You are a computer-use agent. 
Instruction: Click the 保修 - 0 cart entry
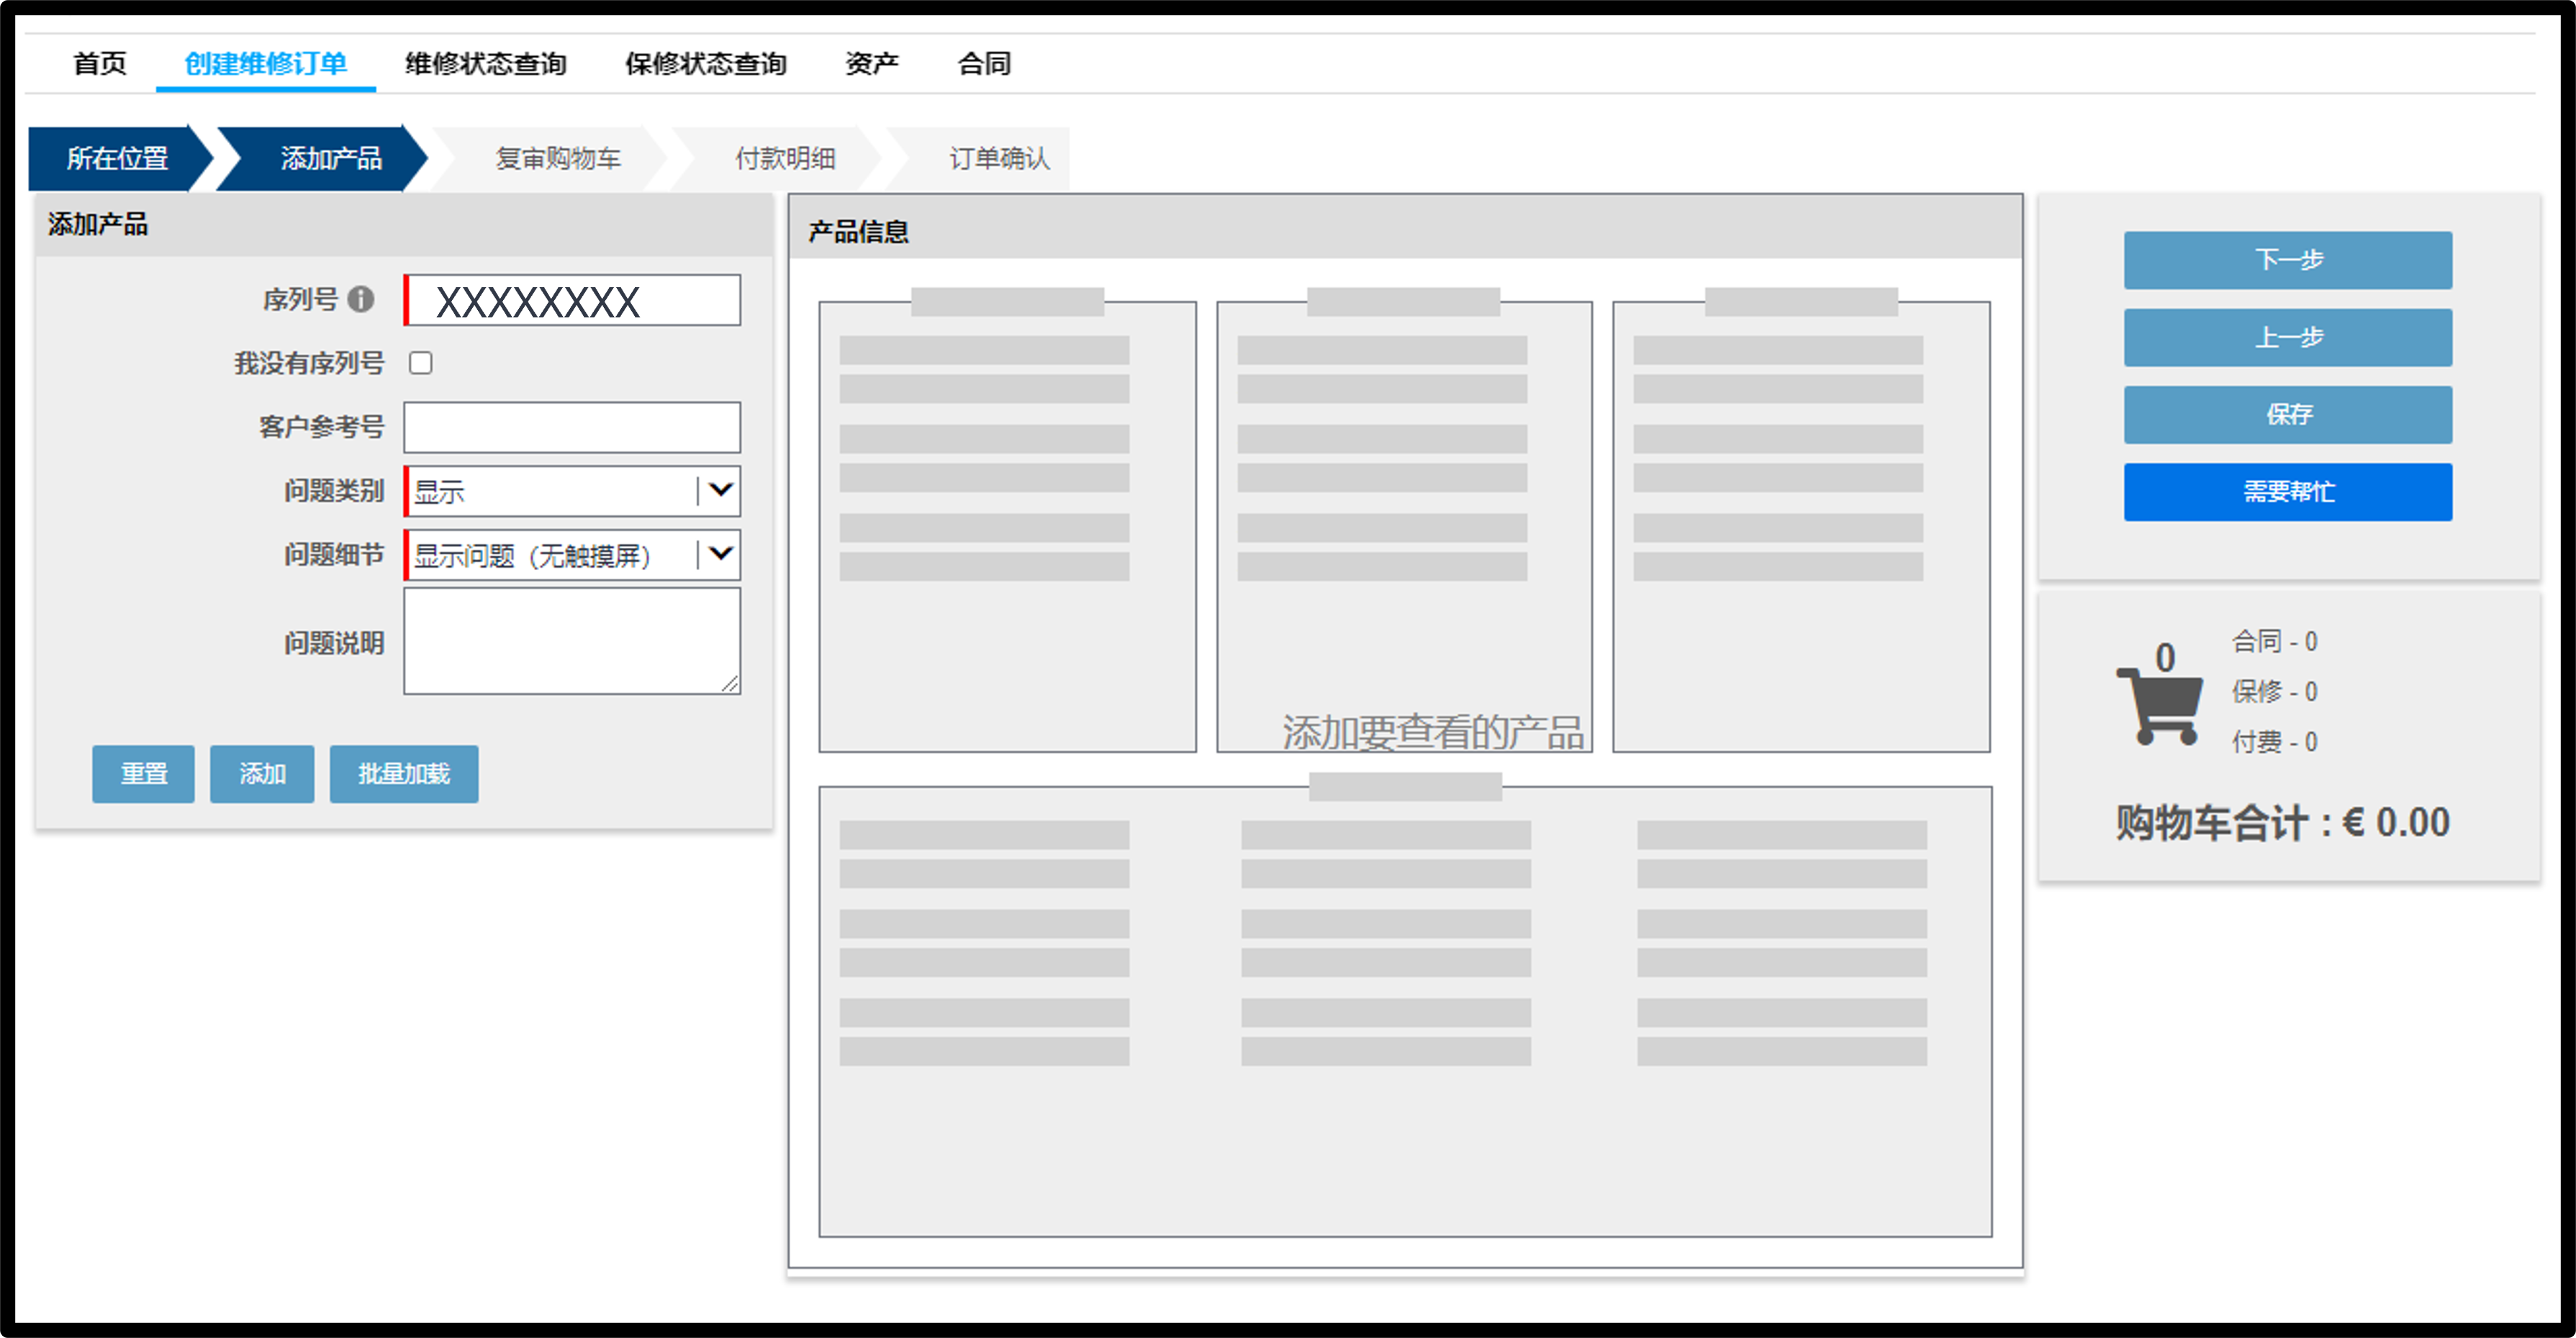tap(2275, 691)
